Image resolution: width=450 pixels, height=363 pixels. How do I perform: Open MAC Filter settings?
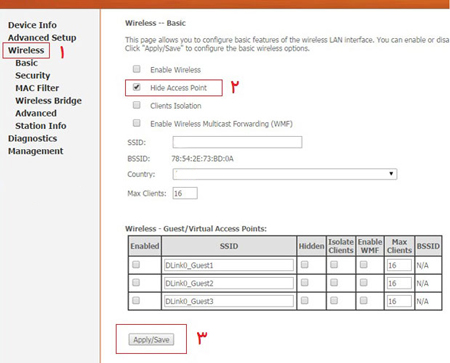[37, 88]
